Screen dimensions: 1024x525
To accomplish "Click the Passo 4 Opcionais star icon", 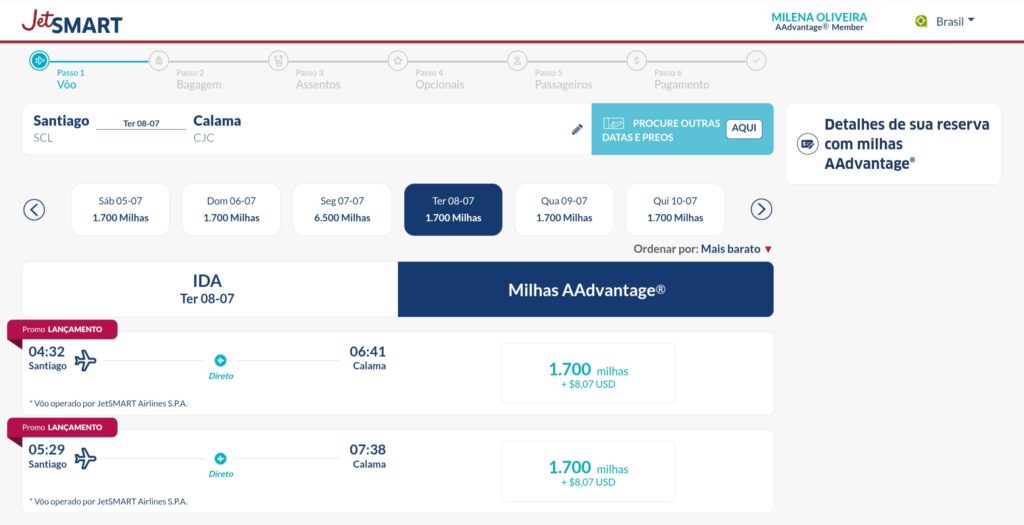I will coord(398,61).
